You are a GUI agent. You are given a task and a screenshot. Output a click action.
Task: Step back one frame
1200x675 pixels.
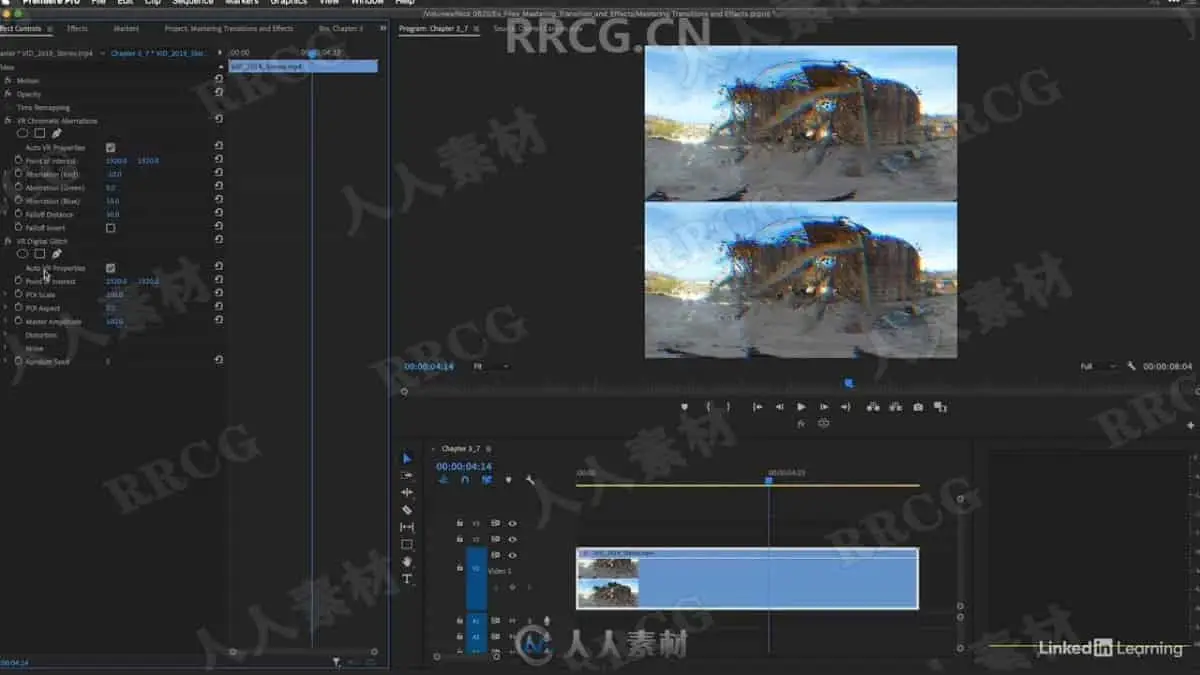click(x=779, y=407)
